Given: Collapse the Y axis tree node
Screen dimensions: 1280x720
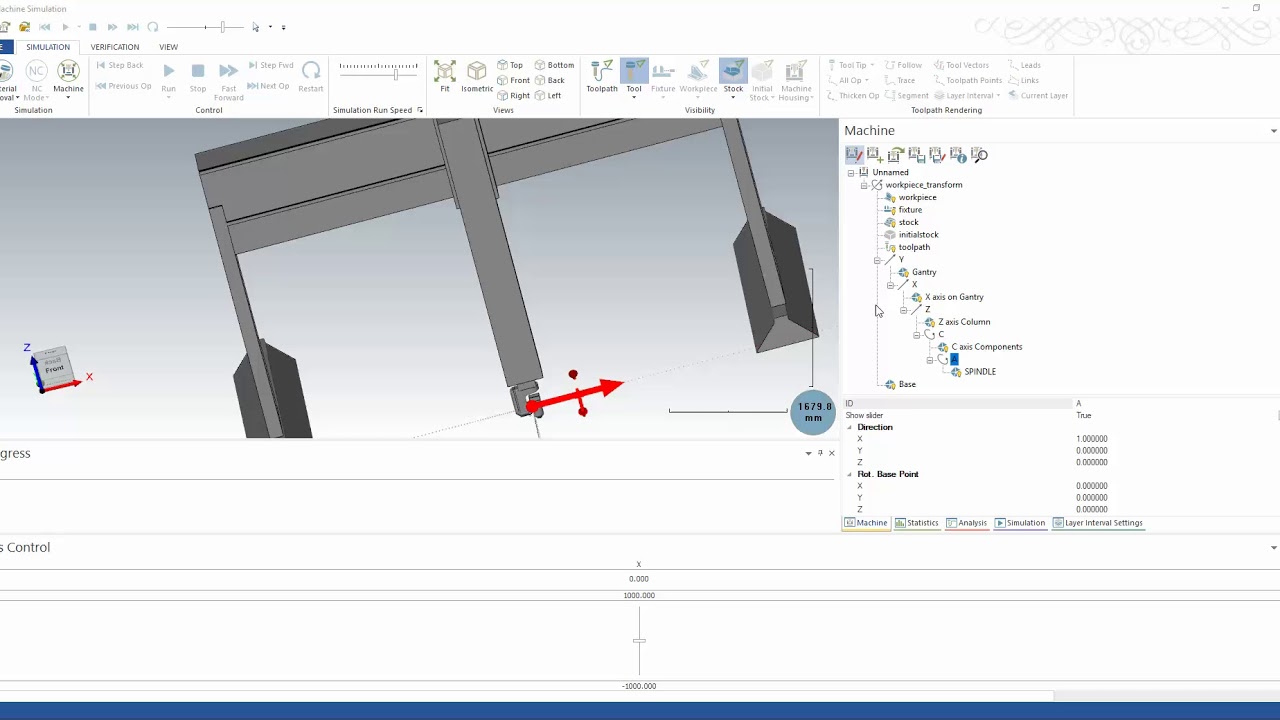Looking at the screenshot, I should click(877, 260).
